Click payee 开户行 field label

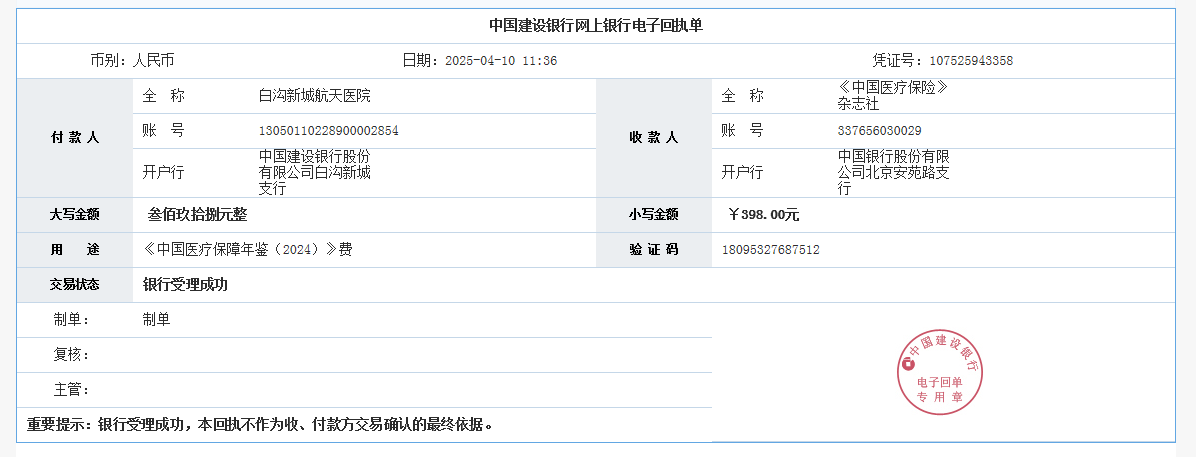(x=742, y=172)
